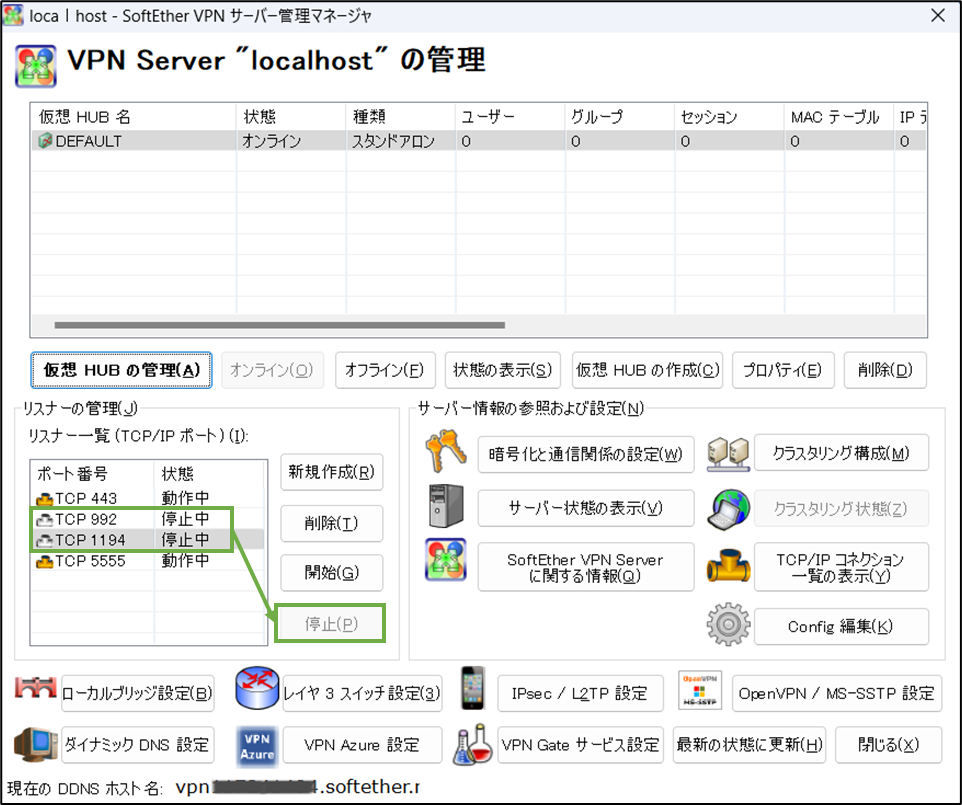Click the ポート番号 listener column header
The width and height of the screenshot is (962, 805).
93,474
